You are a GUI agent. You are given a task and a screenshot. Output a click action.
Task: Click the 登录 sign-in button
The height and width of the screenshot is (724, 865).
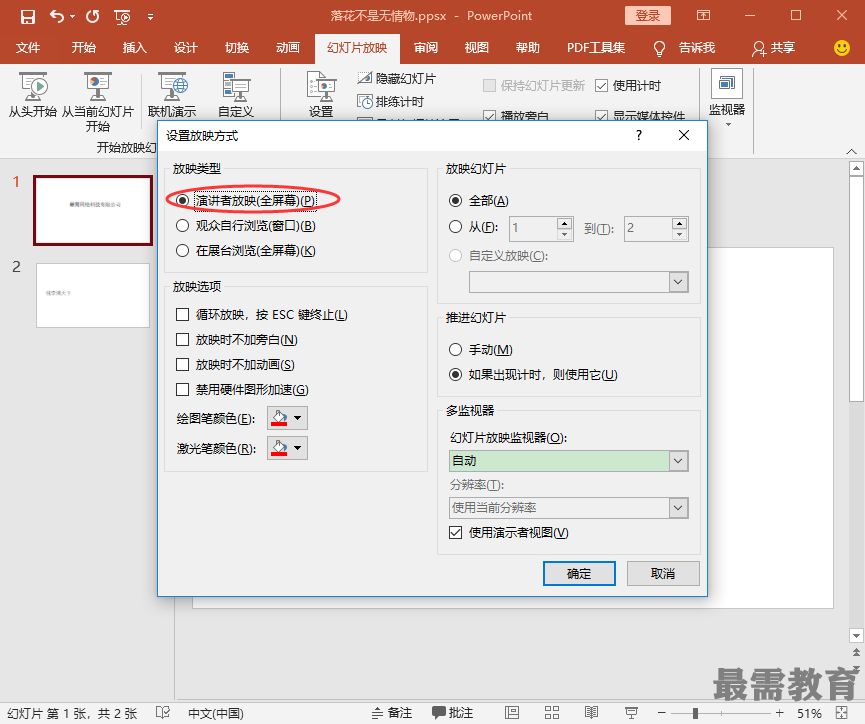point(648,15)
